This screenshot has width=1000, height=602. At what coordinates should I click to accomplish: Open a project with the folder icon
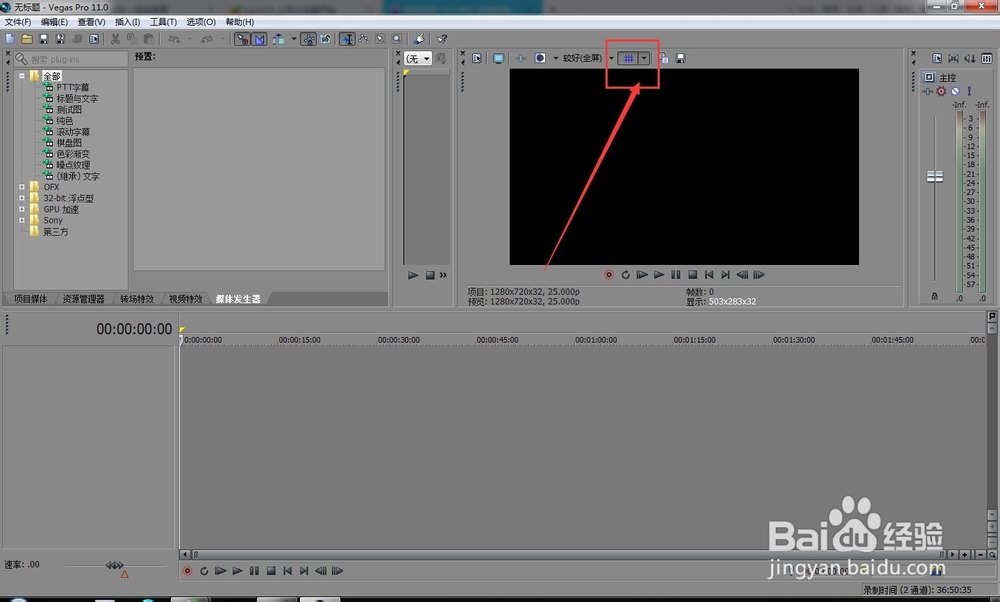pos(27,39)
